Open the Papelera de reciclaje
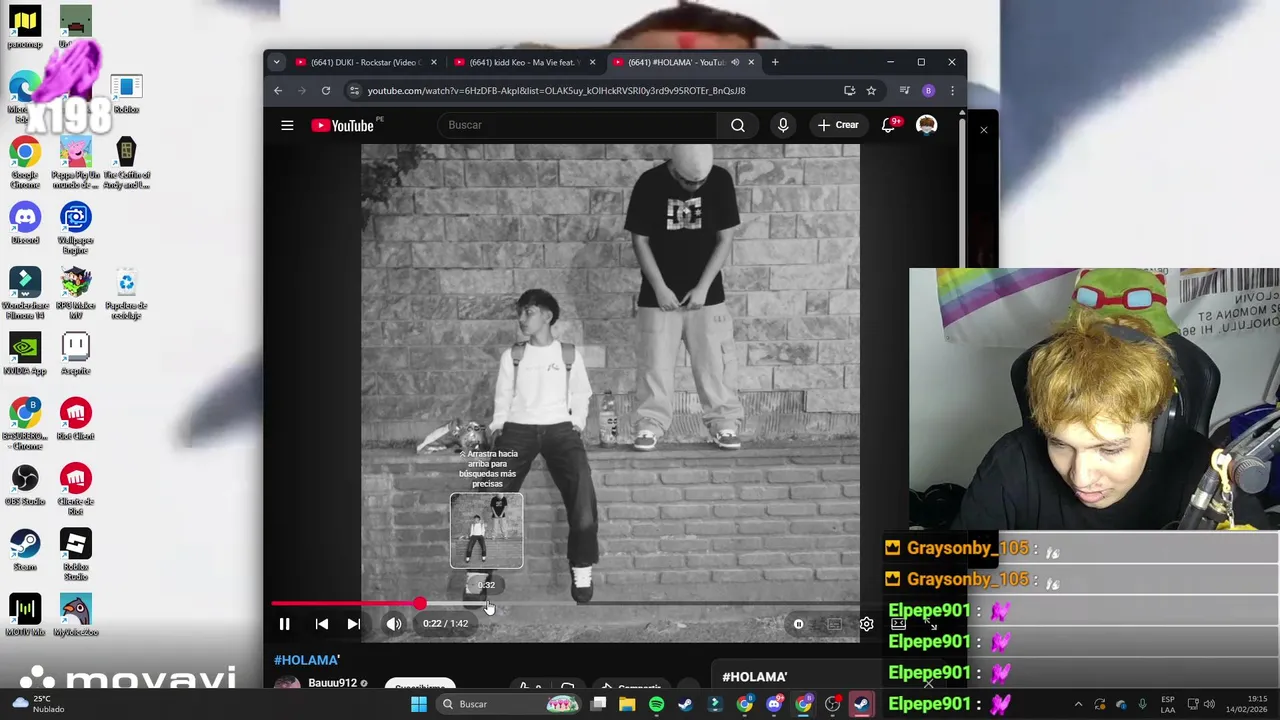Screen dimensions: 1280x720 [126, 293]
